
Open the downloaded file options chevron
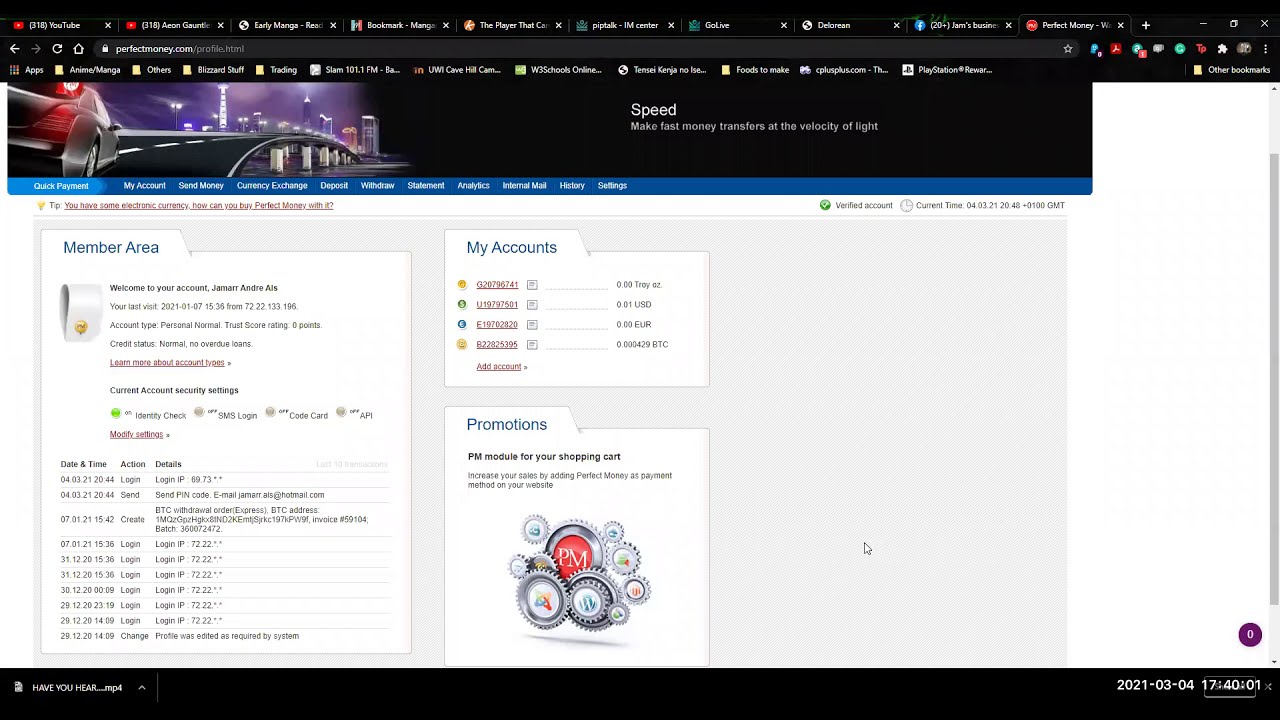click(x=141, y=687)
